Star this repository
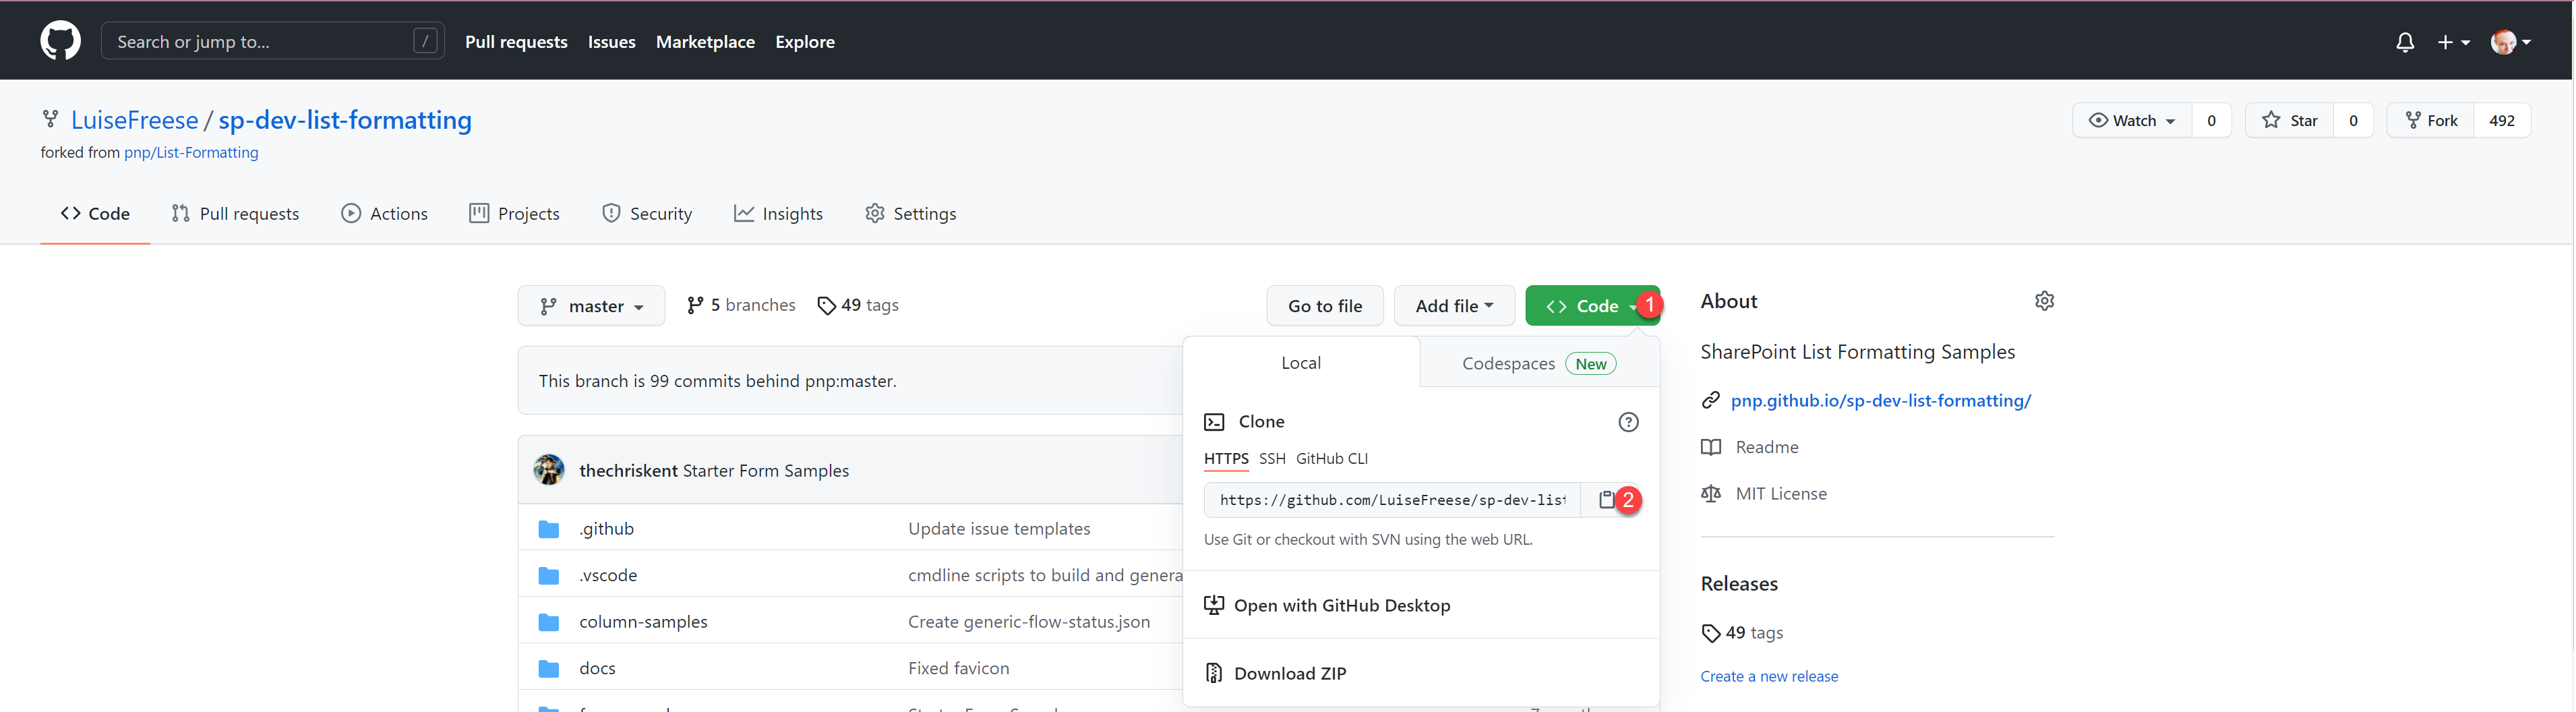 2289,120
